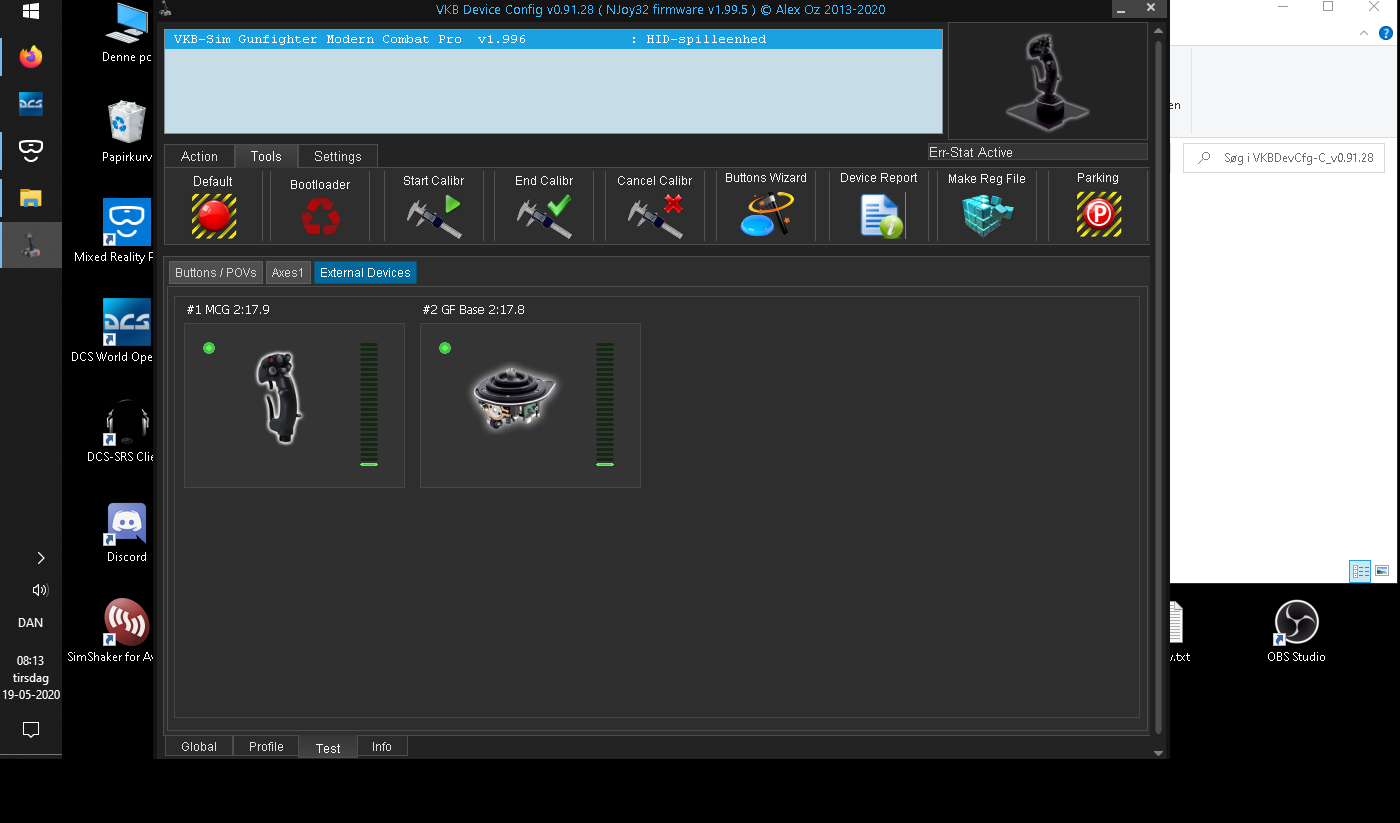Open the Settings tab
Image resolution: width=1400 pixels, height=823 pixels.
click(x=338, y=156)
